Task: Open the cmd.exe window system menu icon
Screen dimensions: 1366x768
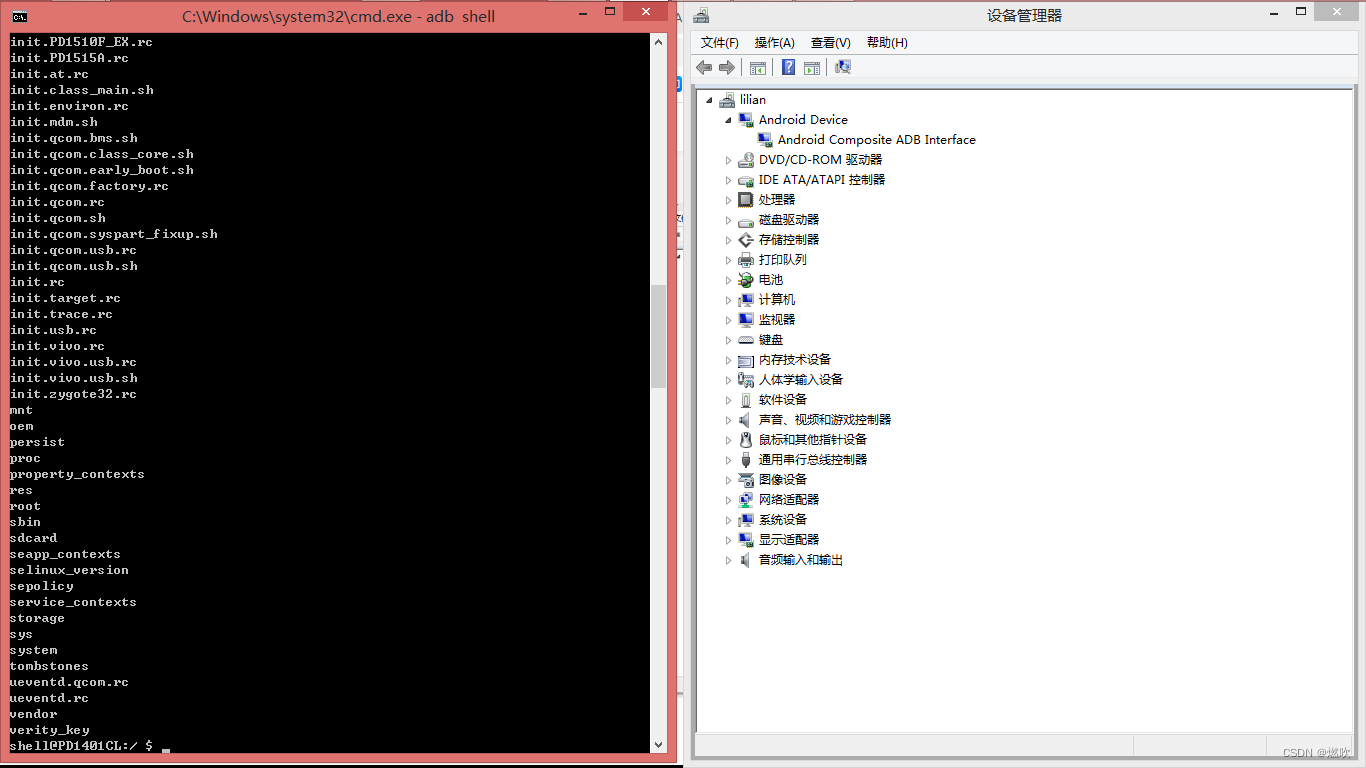Action: point(20,16)
